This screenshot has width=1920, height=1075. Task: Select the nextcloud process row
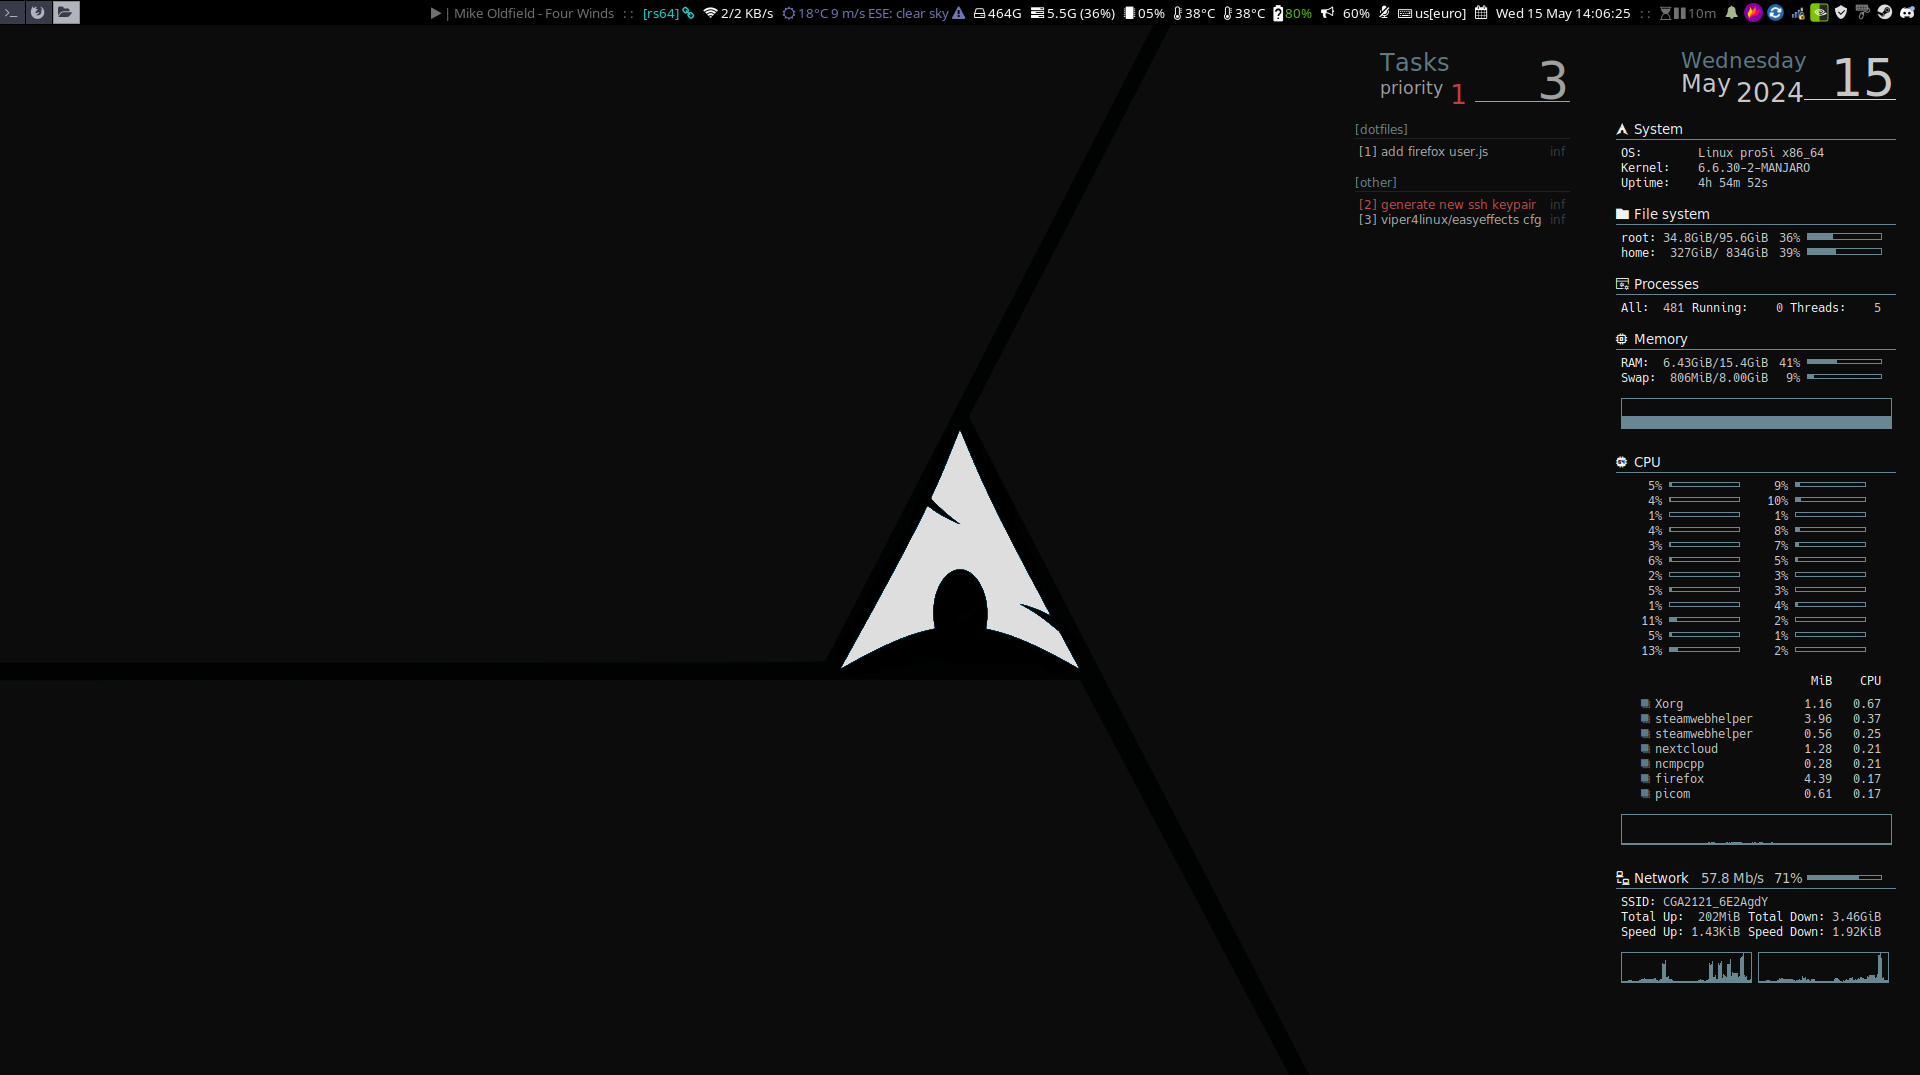pyautogui.click(x=1760, y=749)
